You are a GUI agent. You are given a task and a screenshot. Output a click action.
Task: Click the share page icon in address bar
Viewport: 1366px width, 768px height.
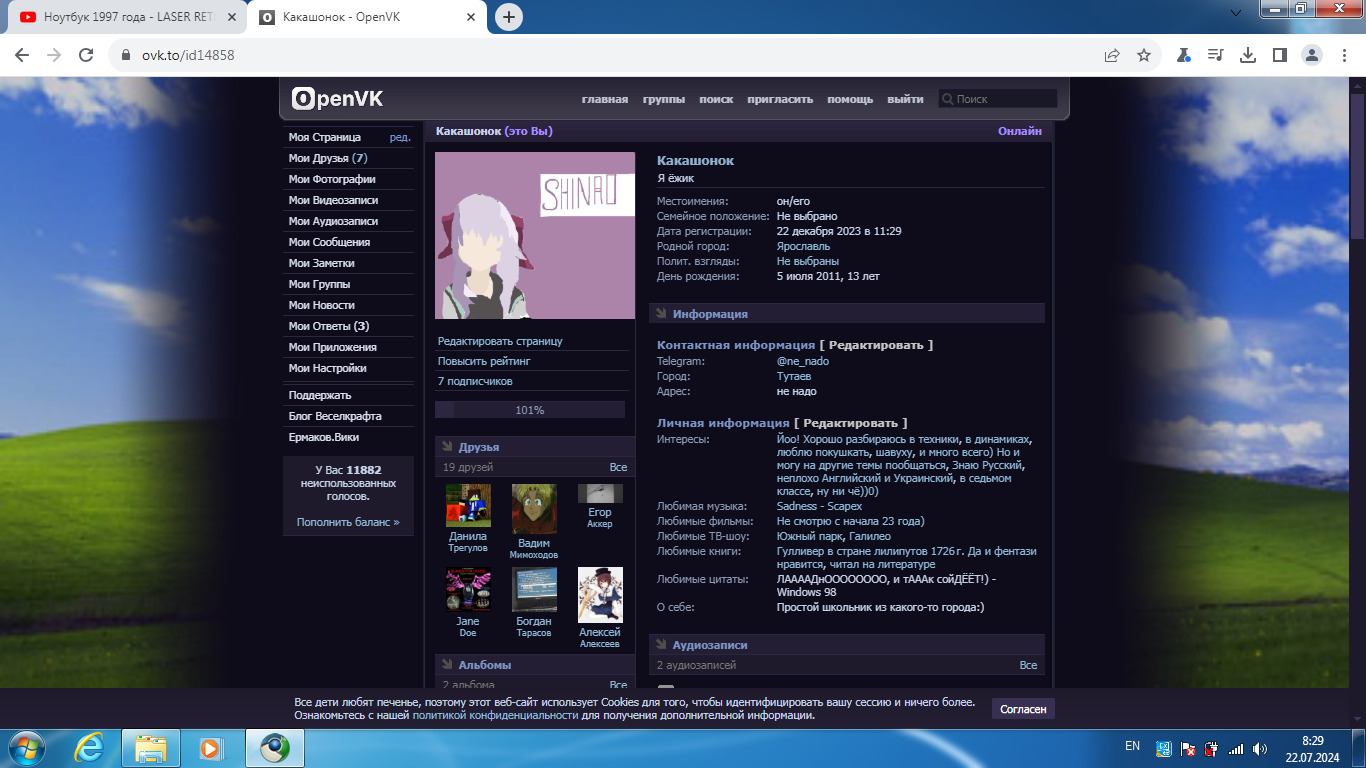click(x=1111, y=55)
